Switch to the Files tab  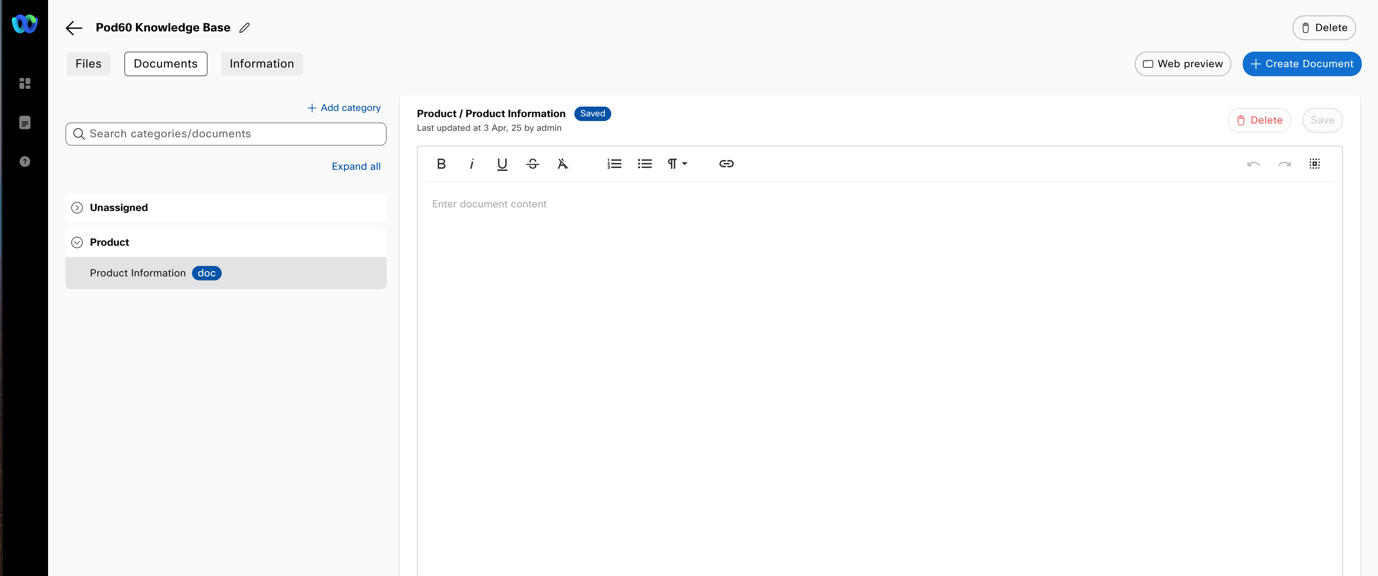pyautogui.click(x=88, y=64)
